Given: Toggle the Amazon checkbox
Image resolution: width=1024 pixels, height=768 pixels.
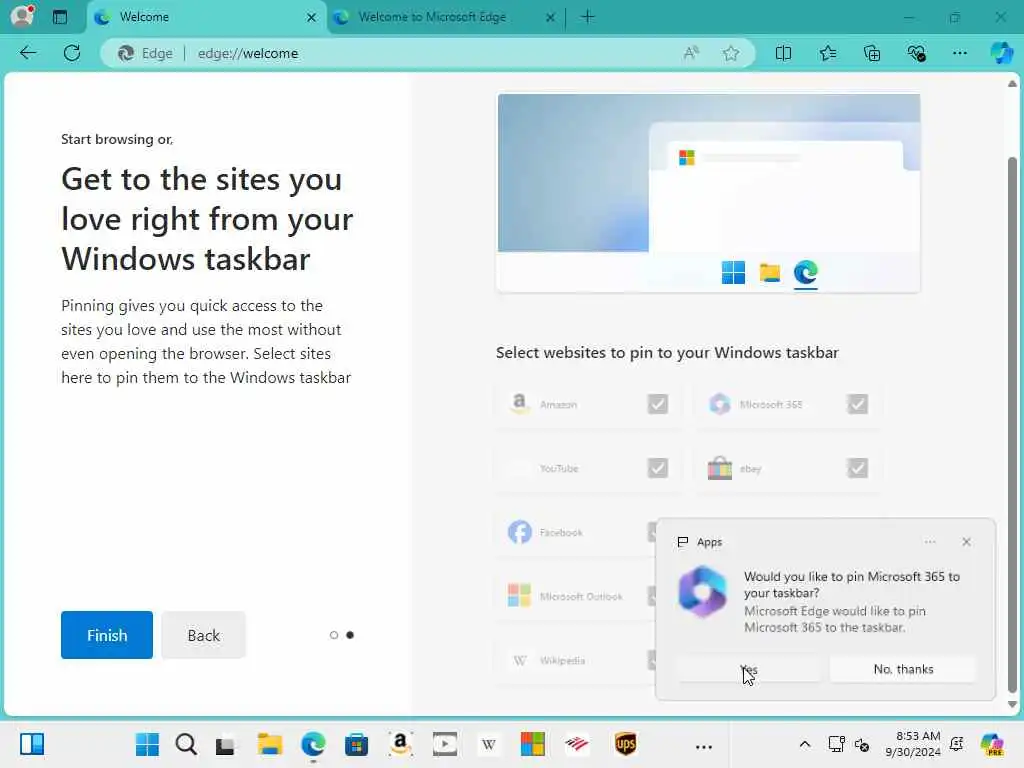Looking at the screenshot, I should [658, 404].
